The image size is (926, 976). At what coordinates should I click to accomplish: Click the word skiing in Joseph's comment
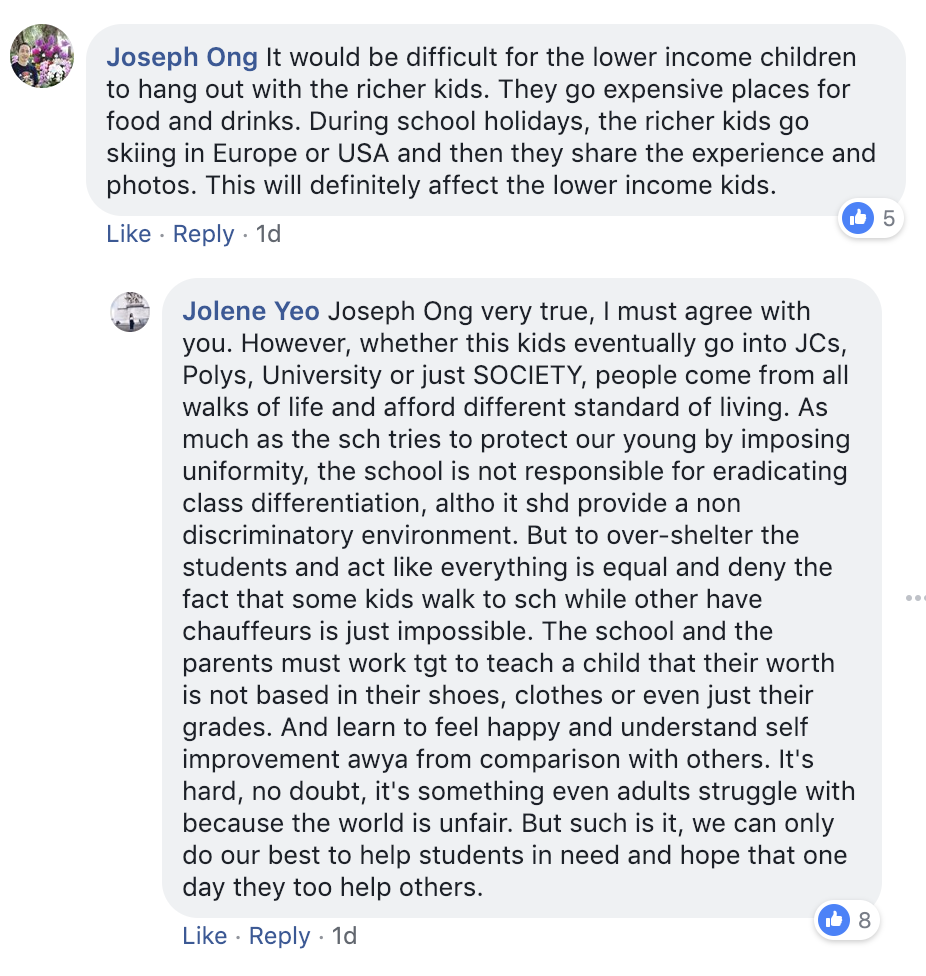coord(141,154)
